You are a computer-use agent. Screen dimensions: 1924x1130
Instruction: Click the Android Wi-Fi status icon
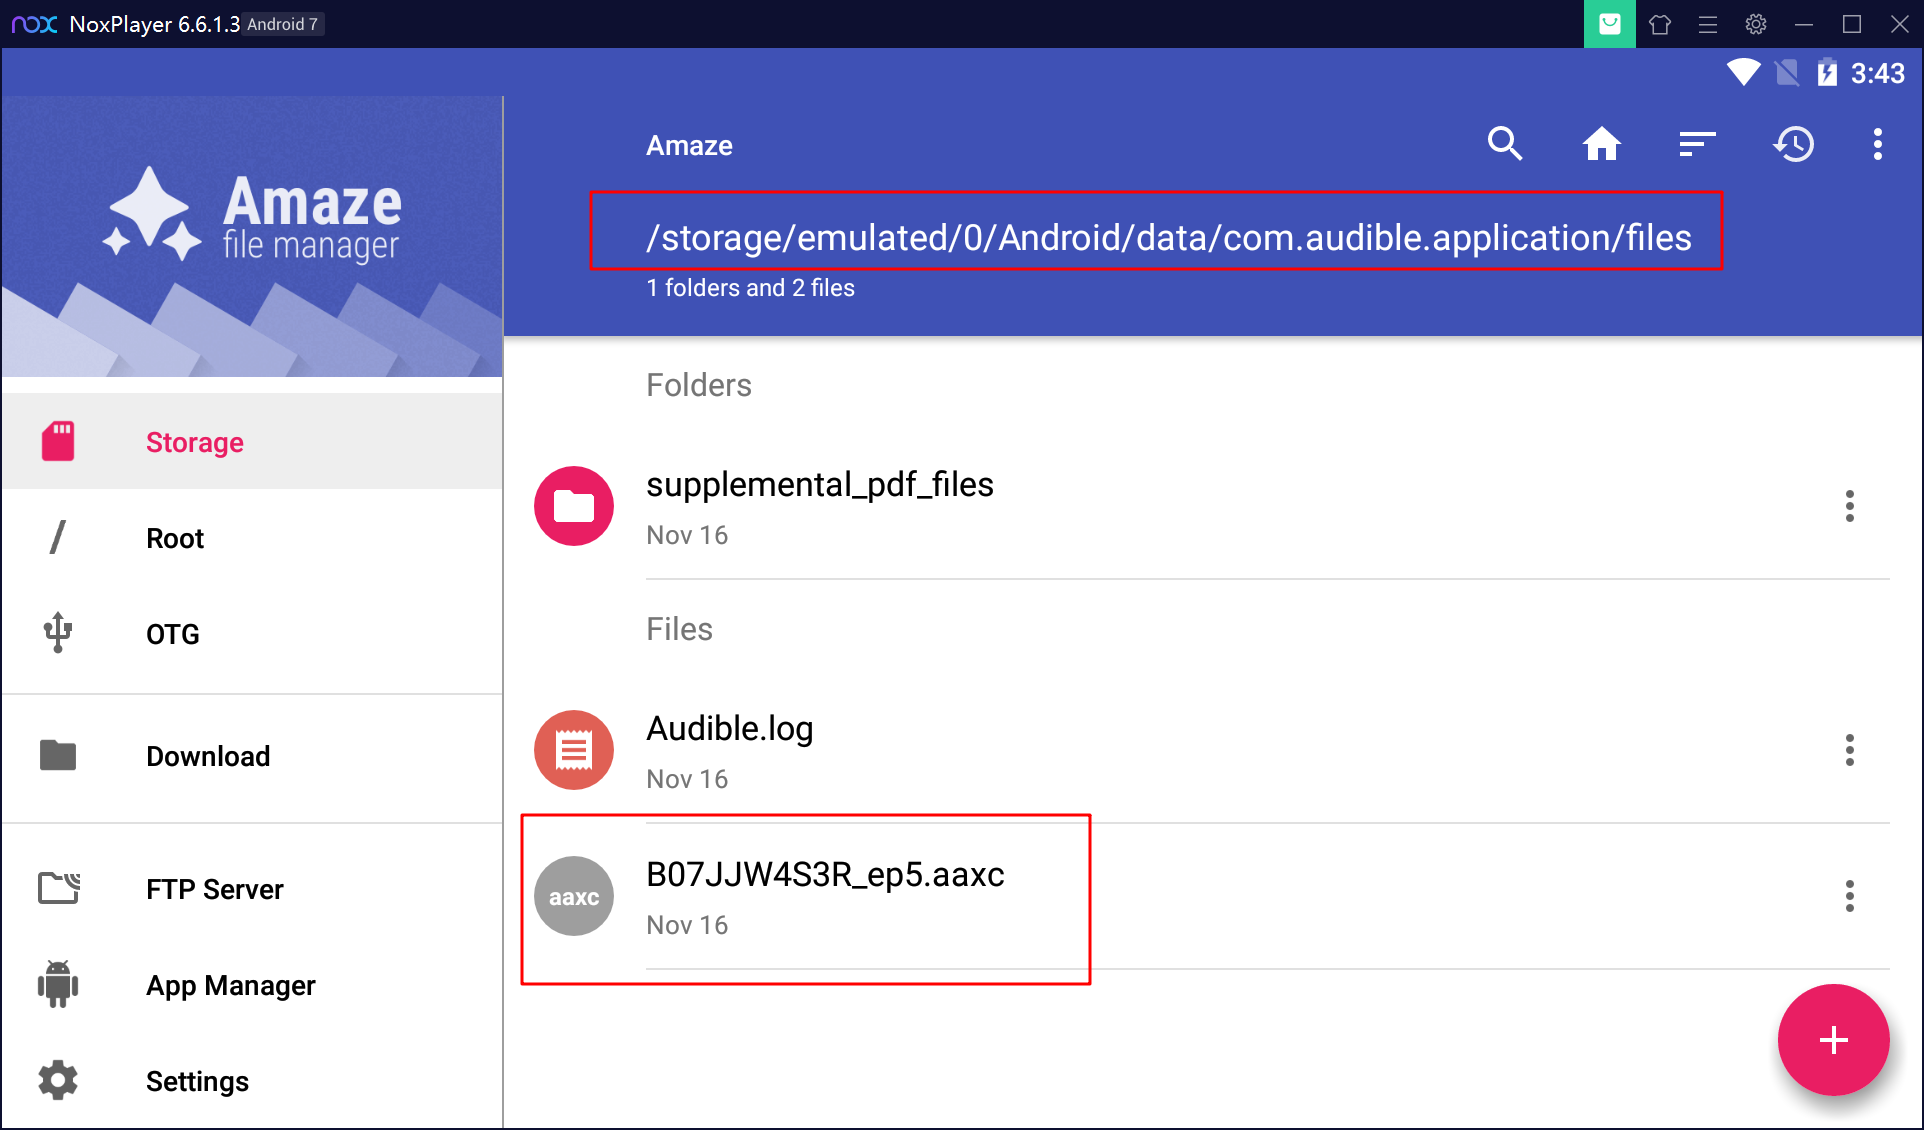click(x=1744, y=72)
